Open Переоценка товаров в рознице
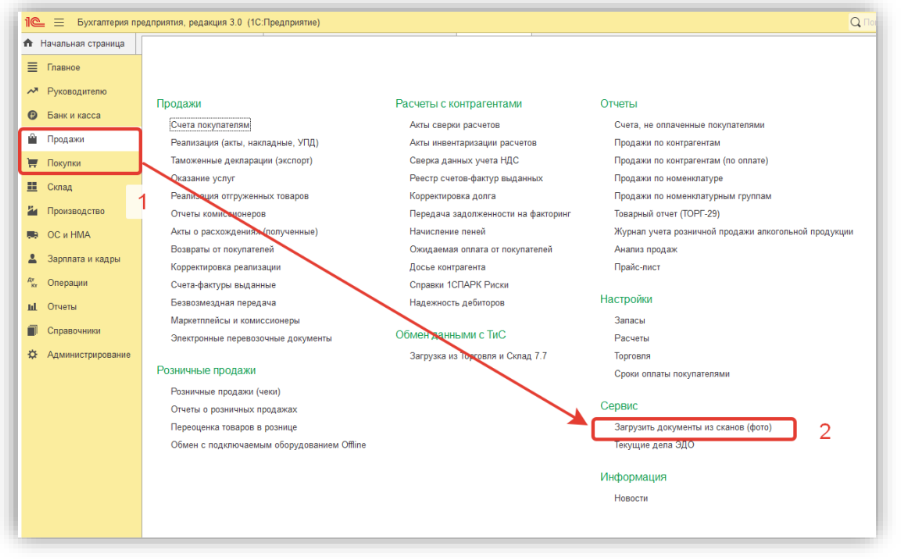Viewport: 902px width, 559px height. point(234,427)
